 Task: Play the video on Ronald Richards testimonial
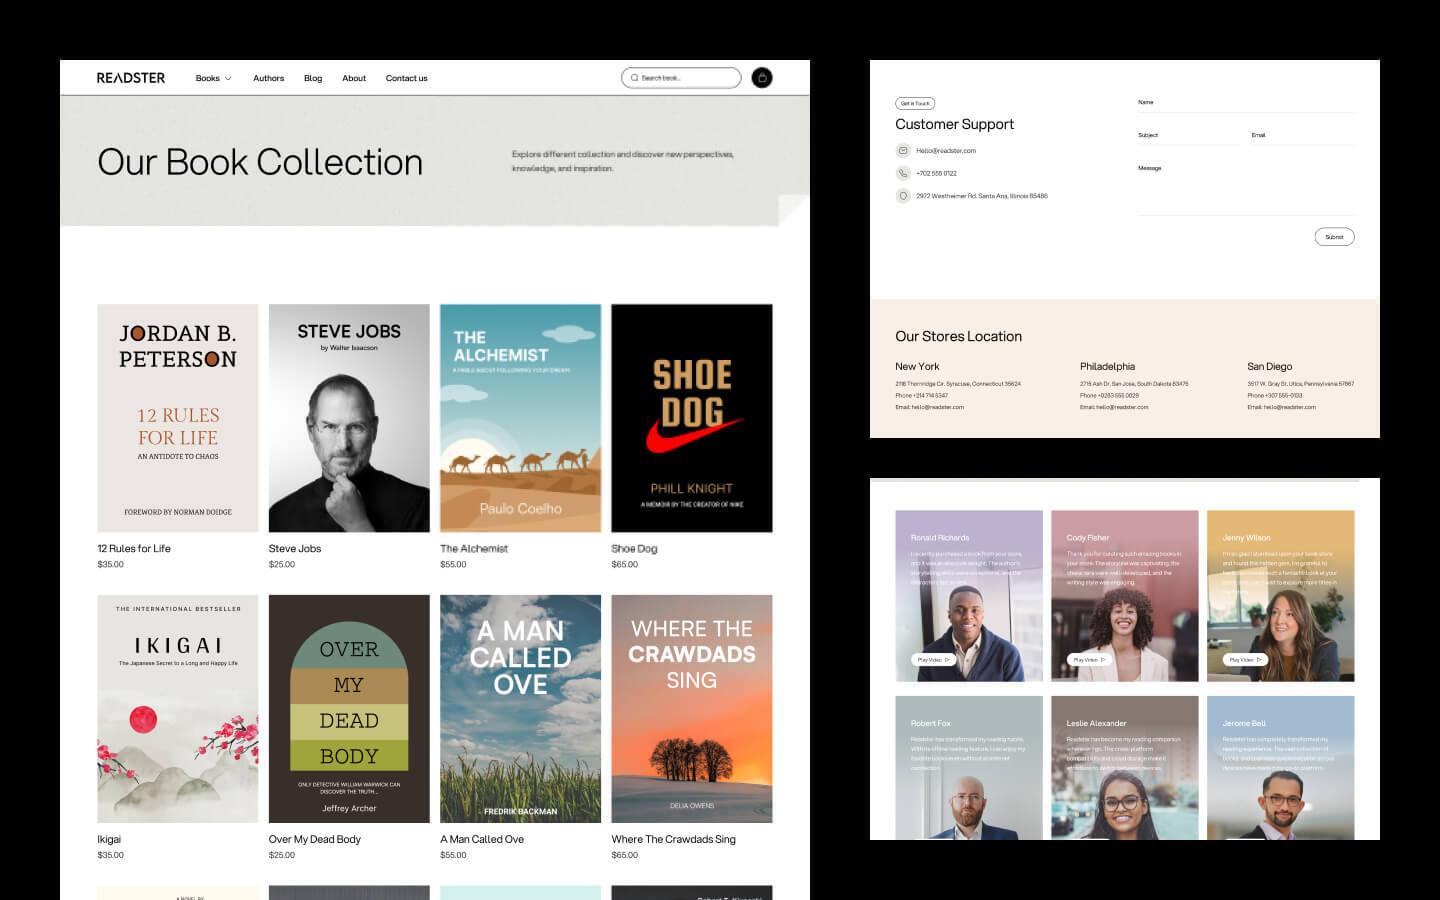coord(935,660)
